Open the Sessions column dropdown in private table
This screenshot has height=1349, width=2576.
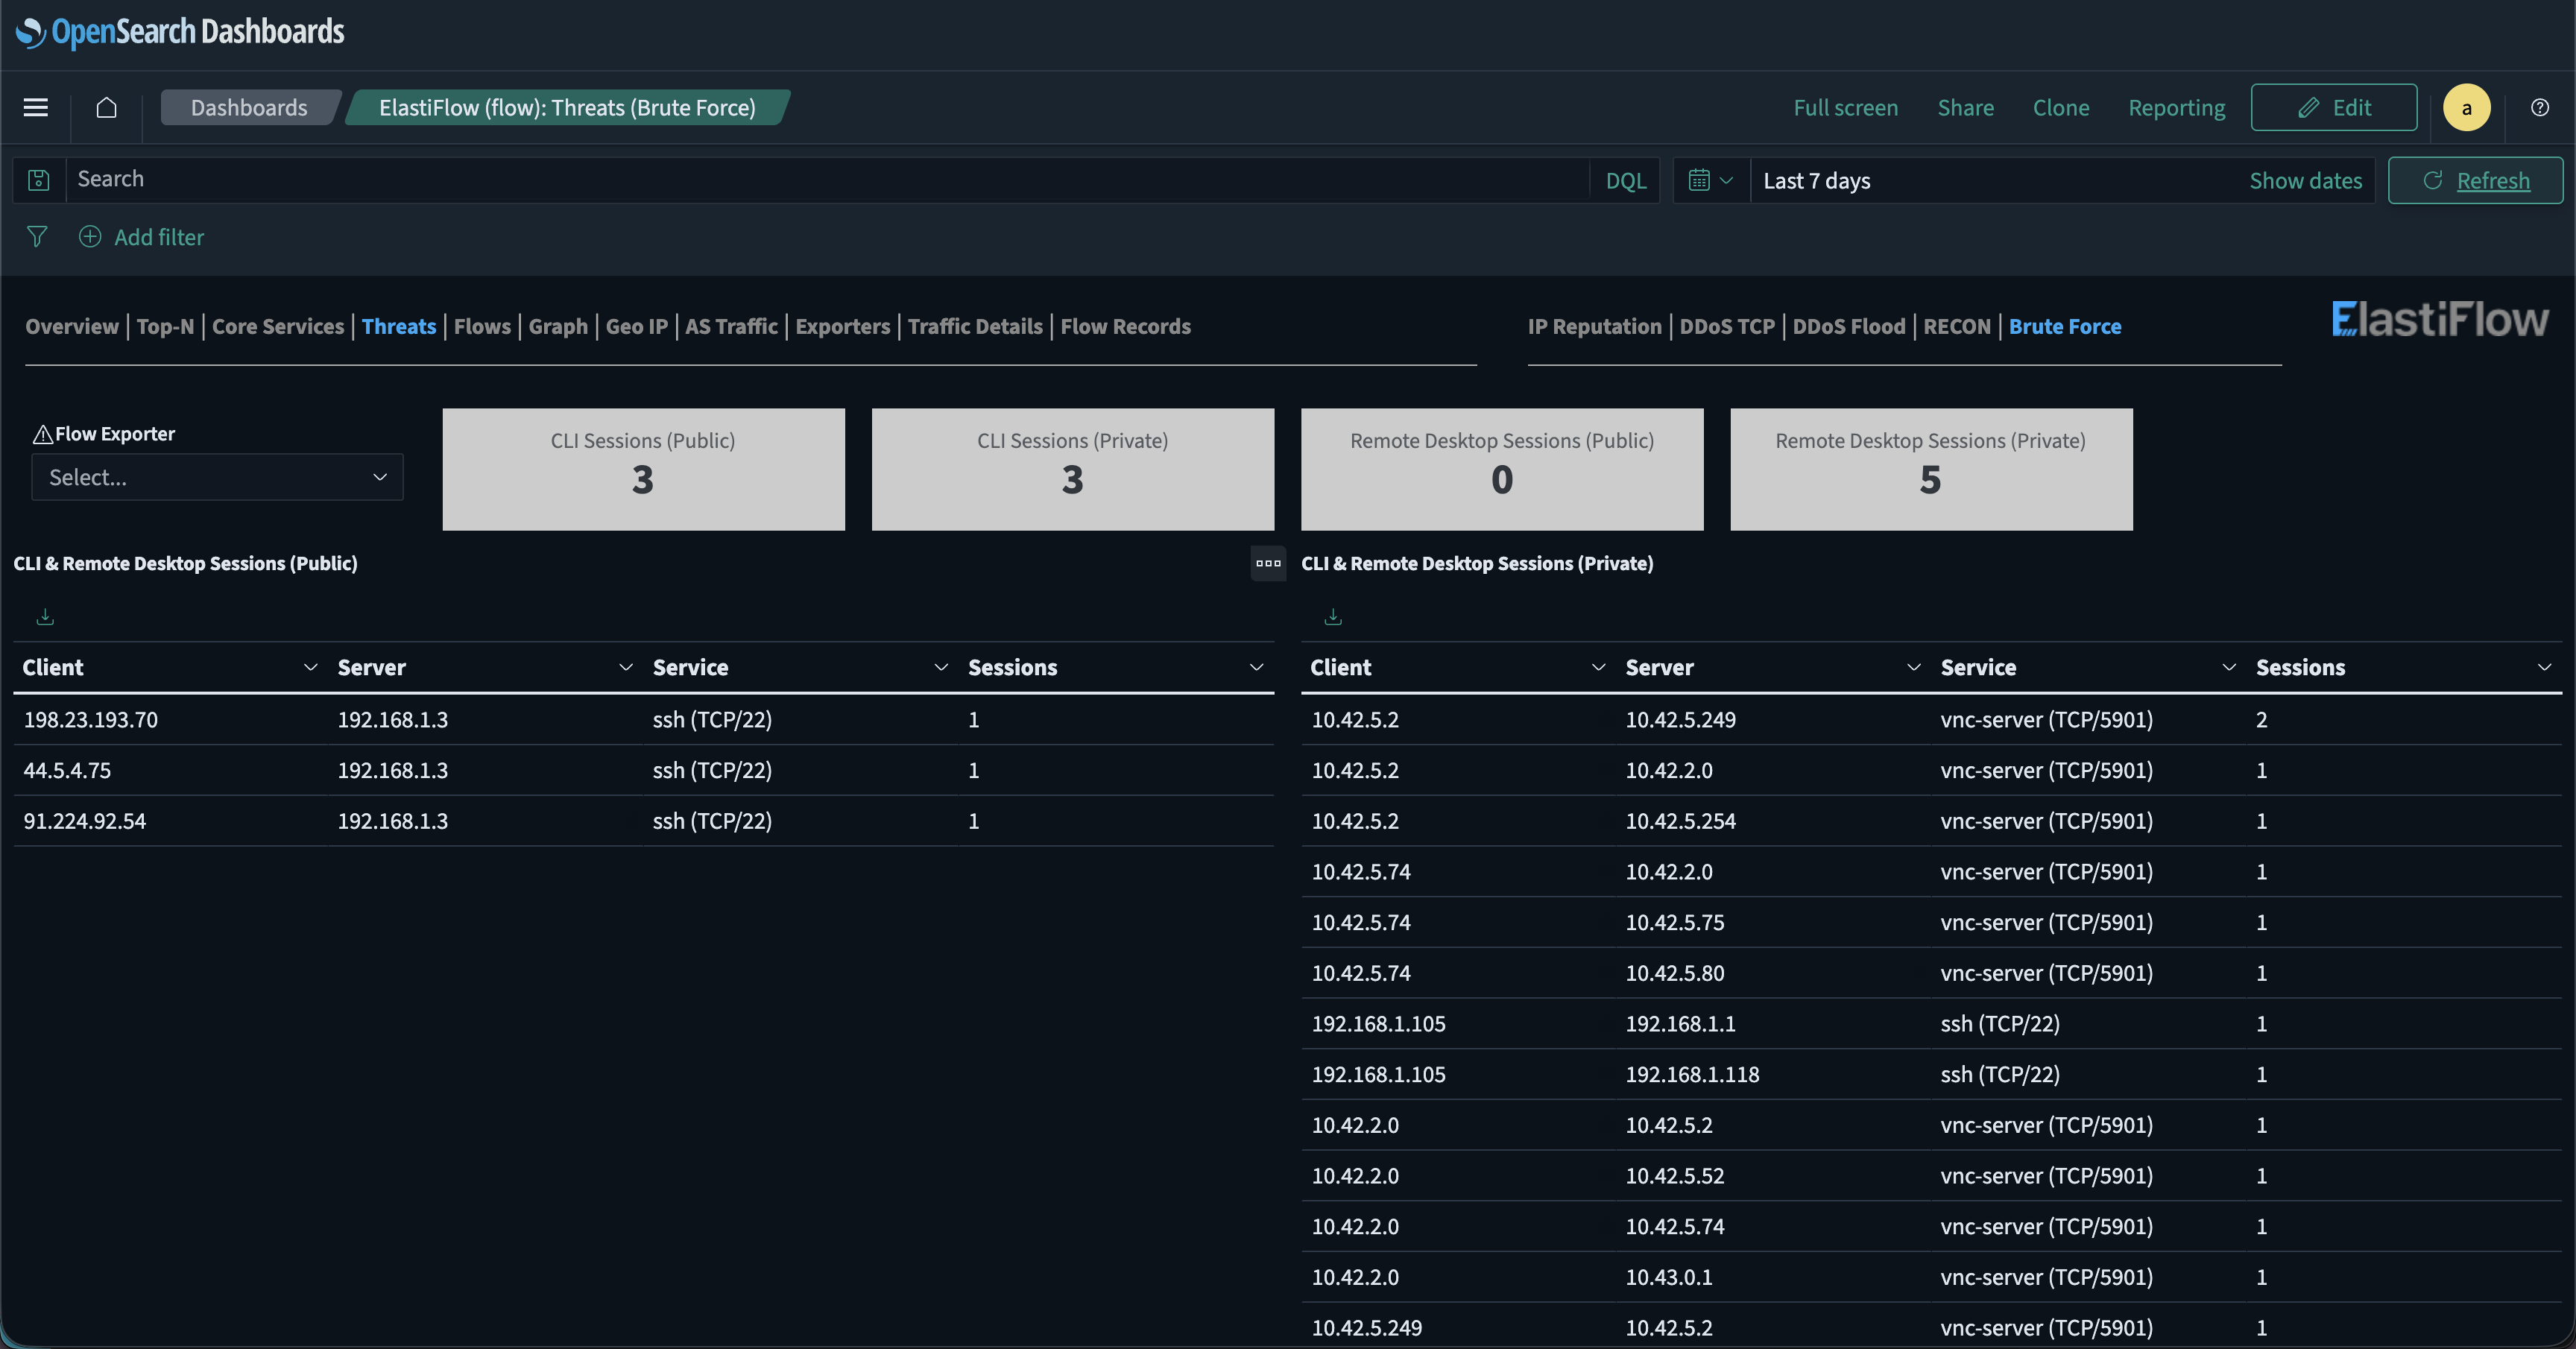pos(2544,668)
